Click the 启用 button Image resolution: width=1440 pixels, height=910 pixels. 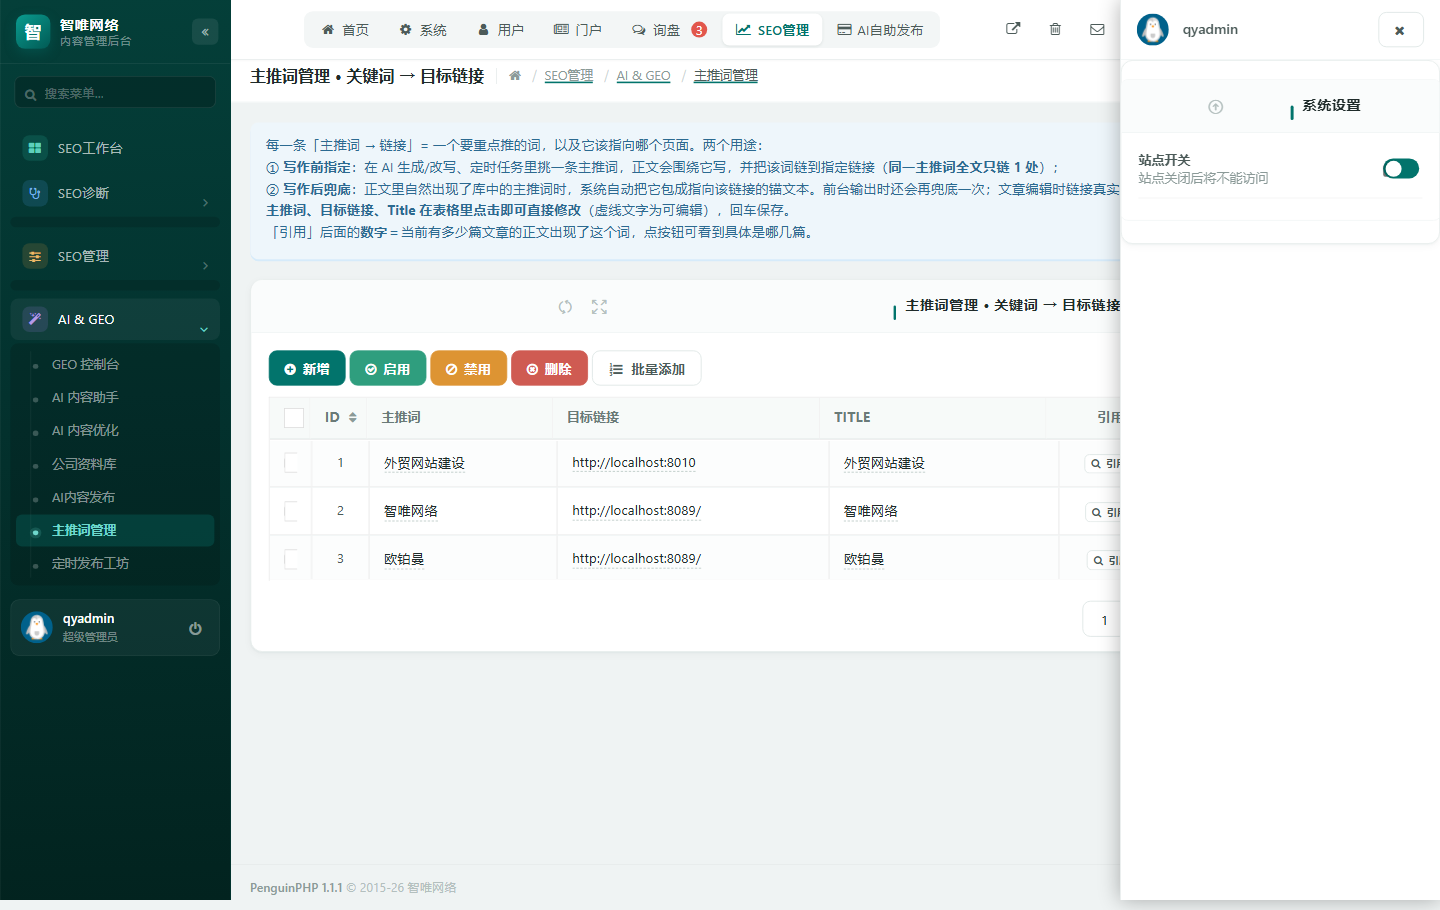388,368
